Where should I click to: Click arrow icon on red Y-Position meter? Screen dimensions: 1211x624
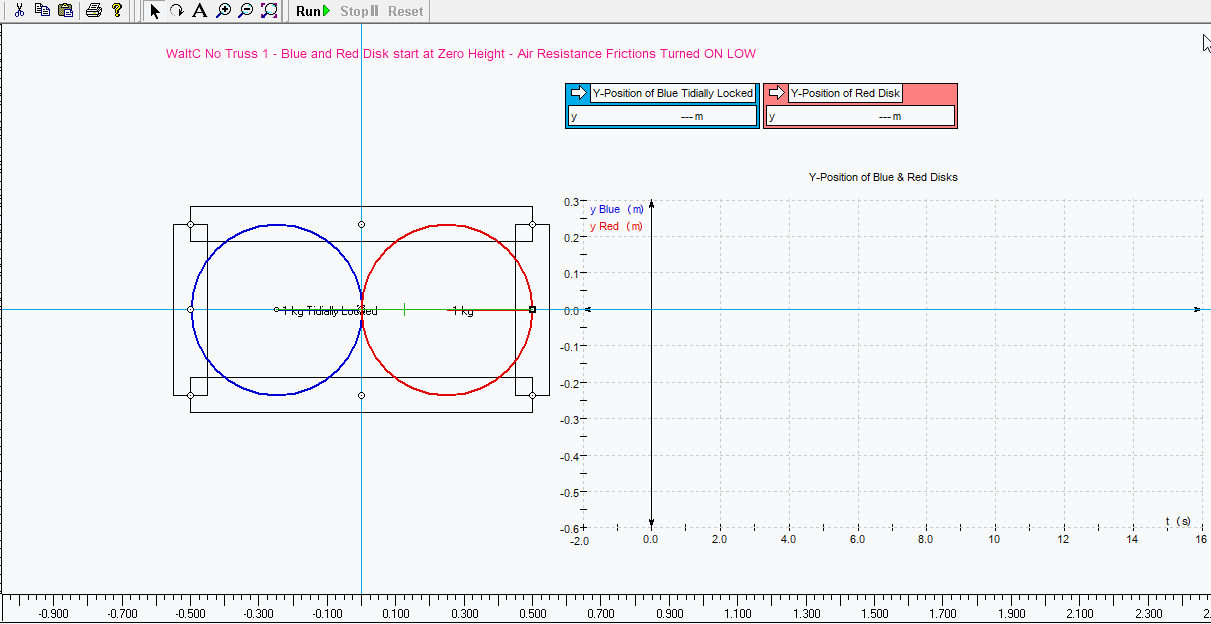click(777, 93)
